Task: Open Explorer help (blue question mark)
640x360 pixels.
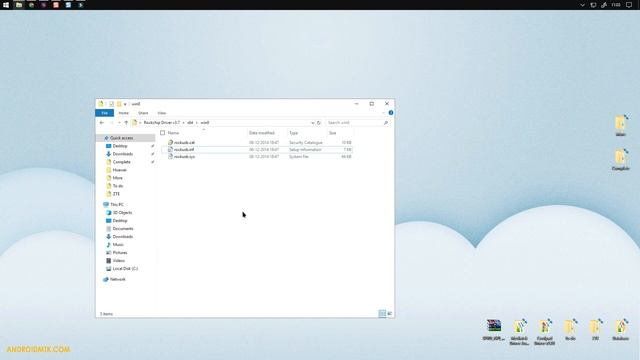Action: coord(391,113)
